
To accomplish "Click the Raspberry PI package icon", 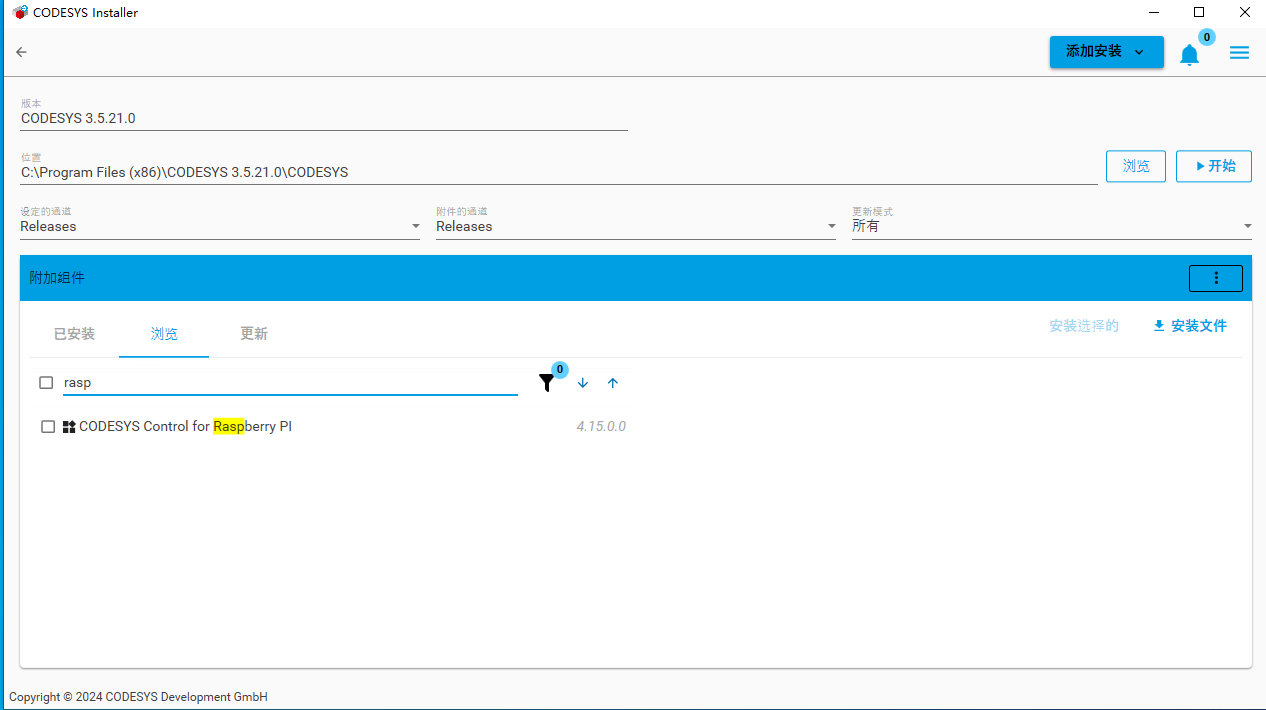I will 69,427.
